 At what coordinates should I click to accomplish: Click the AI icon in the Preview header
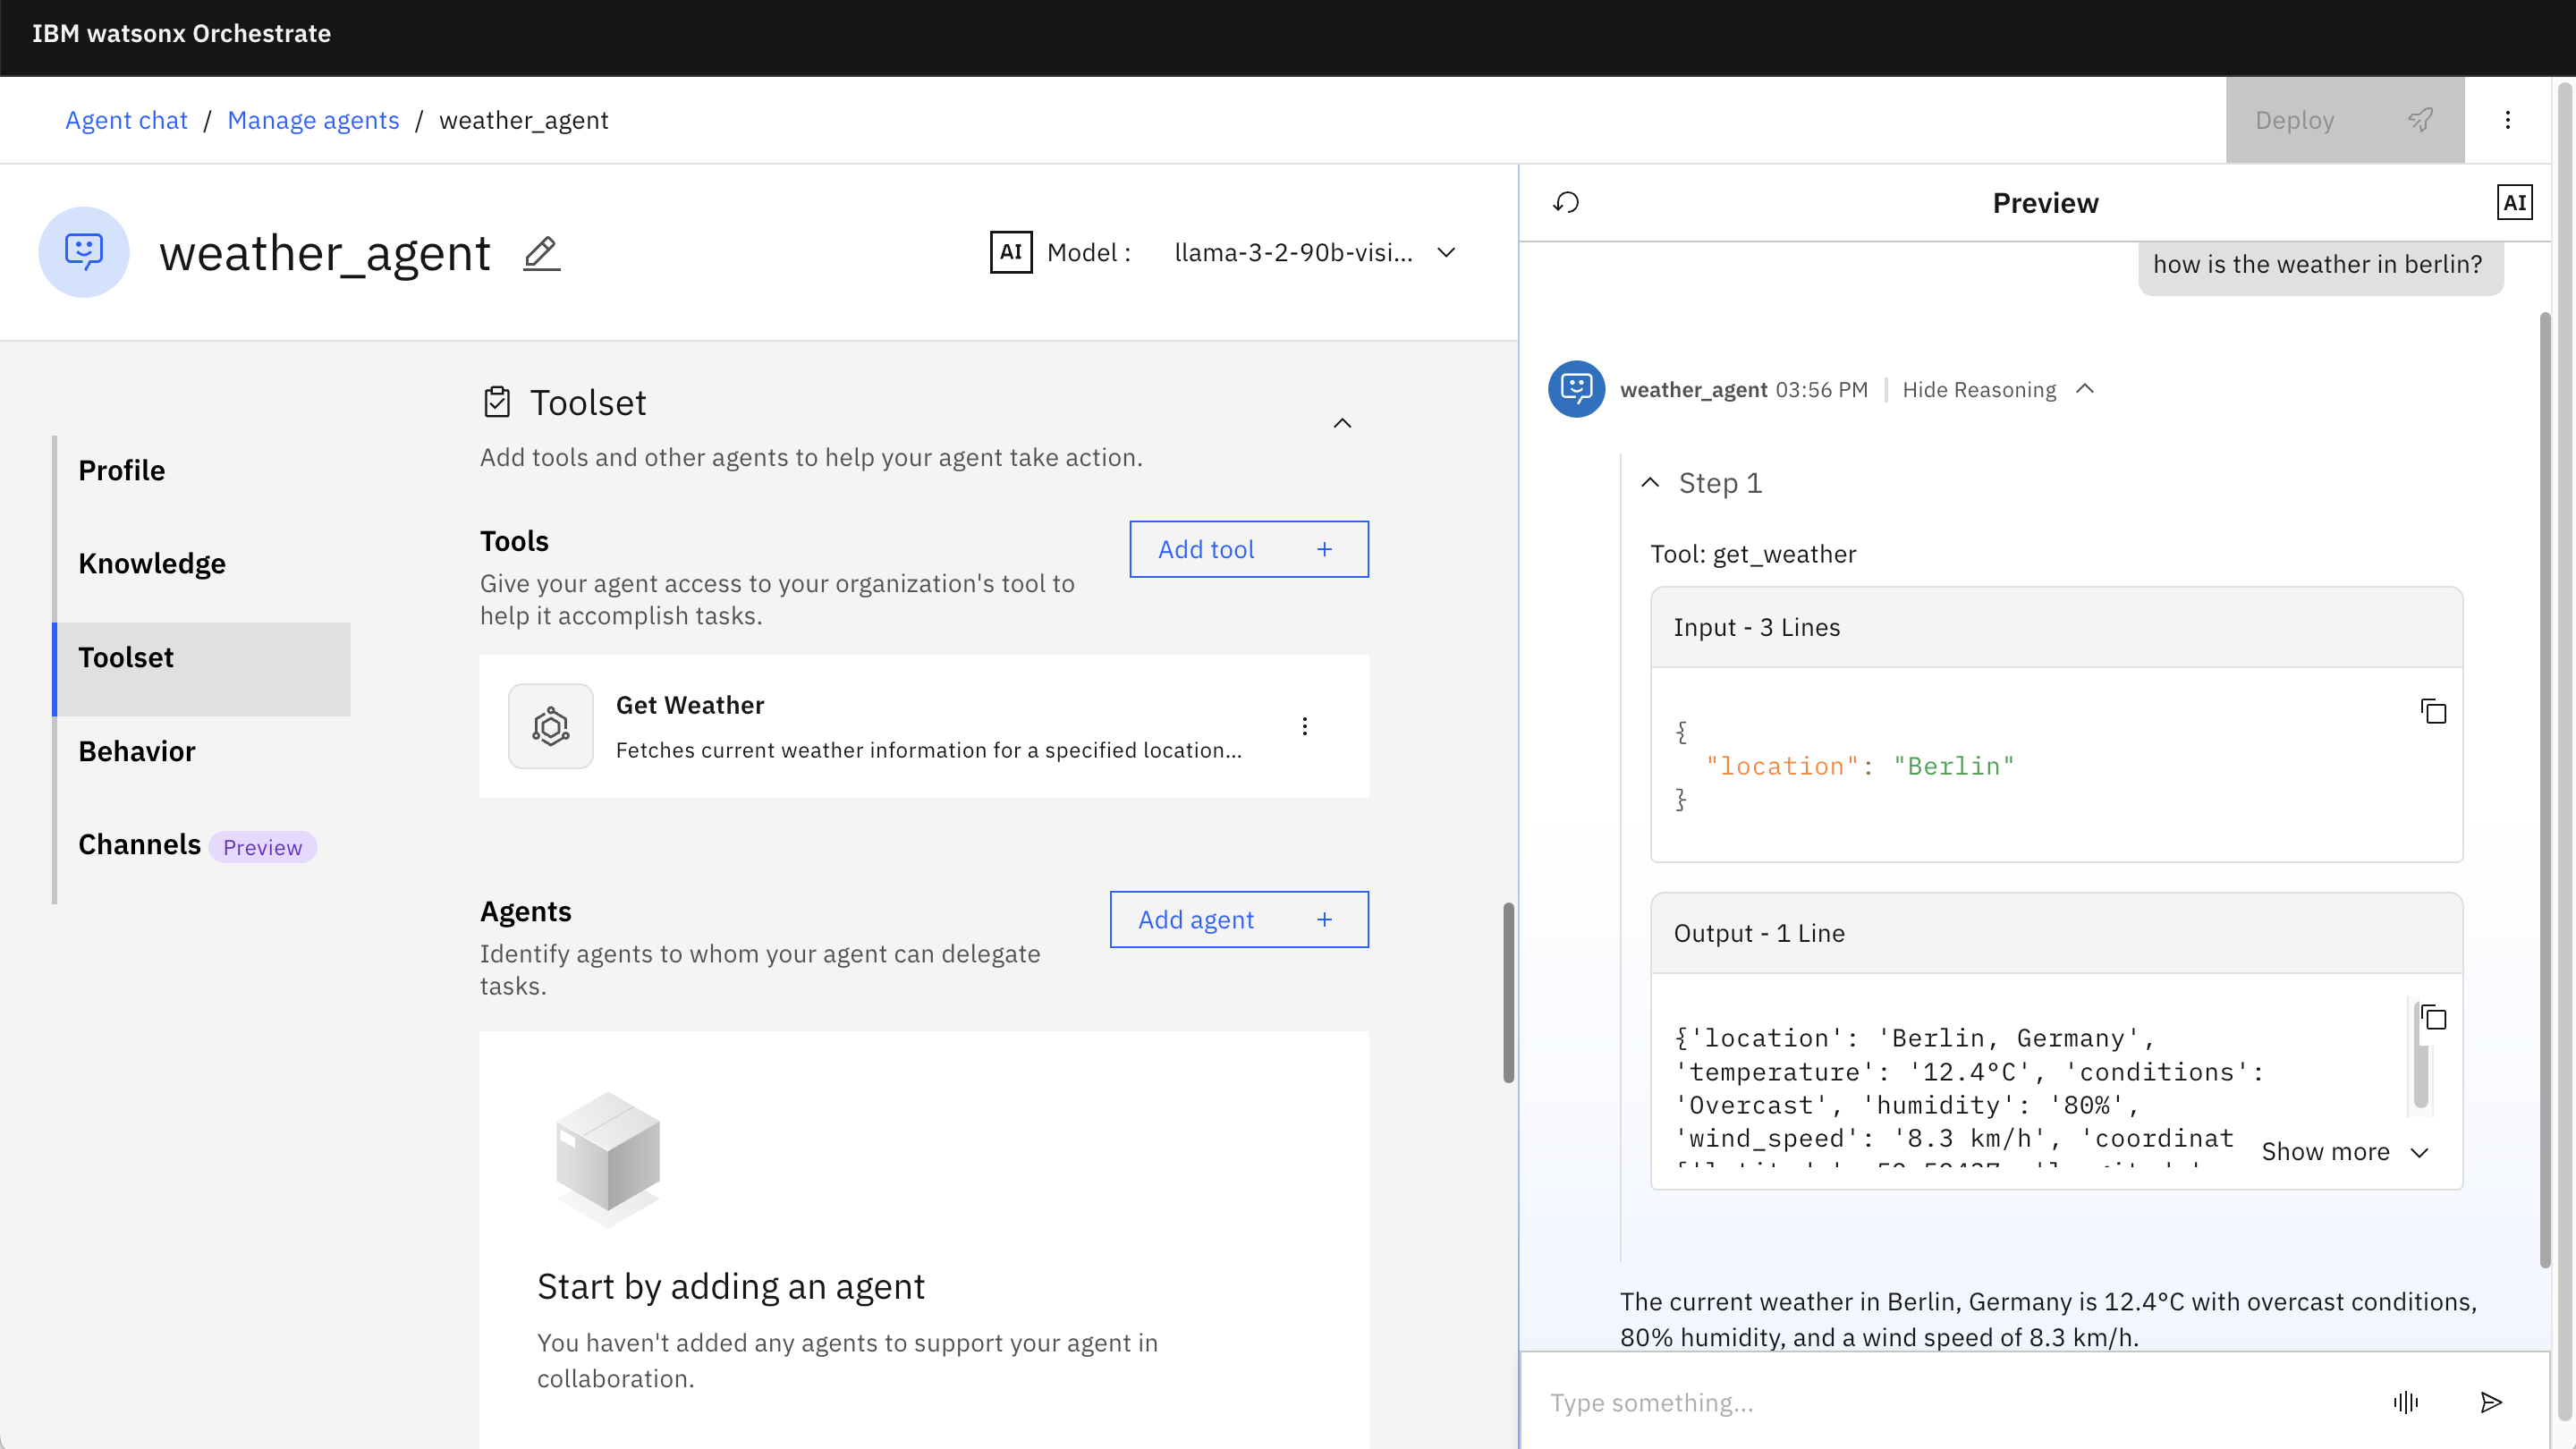click(x=2514, y=203)
